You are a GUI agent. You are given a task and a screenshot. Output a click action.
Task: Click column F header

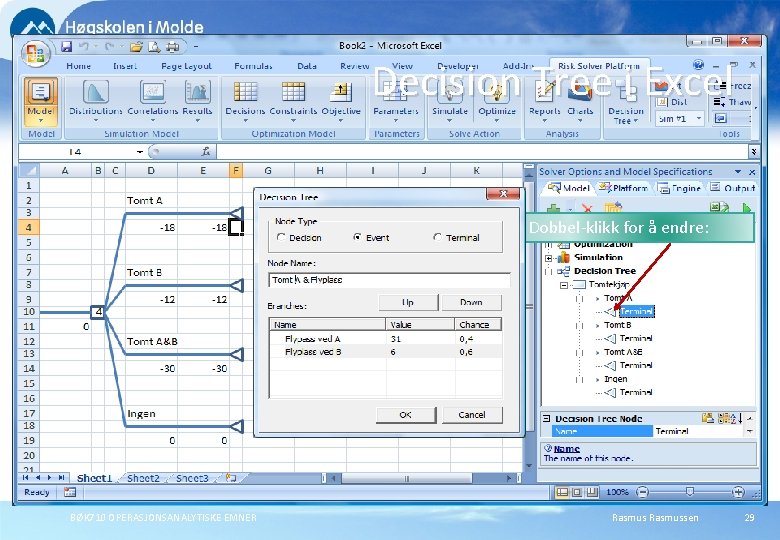click(236, 171)
